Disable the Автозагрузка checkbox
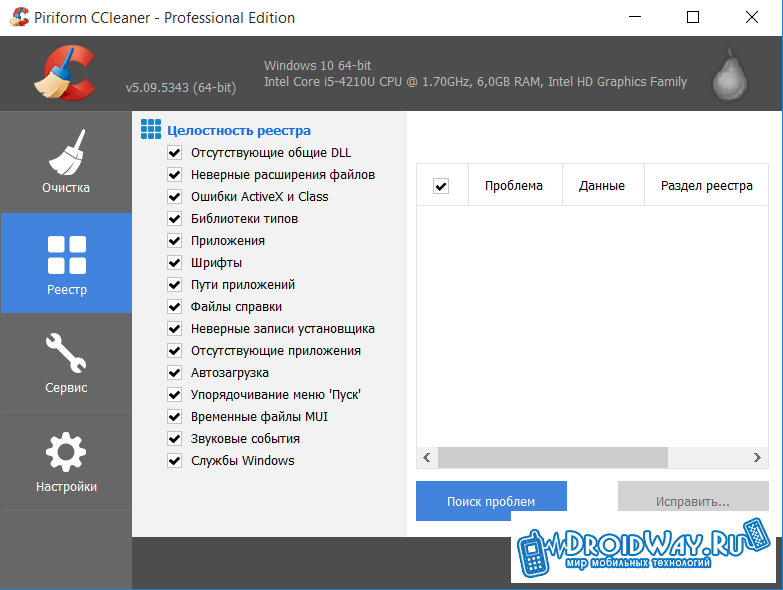This screenshot has width=783, height=590. [174, 372]
